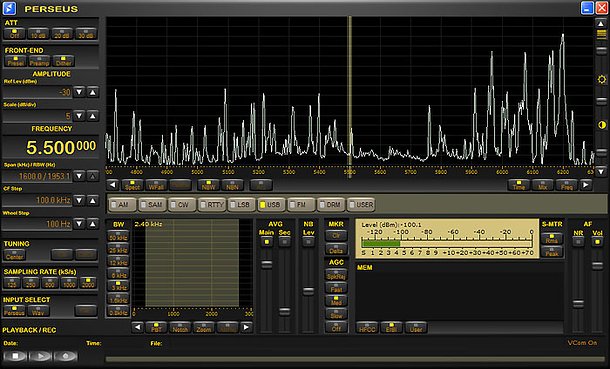Select the RTTY demodulation mode
The height and width of the screenshot is (369, 610).
point(212,205)
